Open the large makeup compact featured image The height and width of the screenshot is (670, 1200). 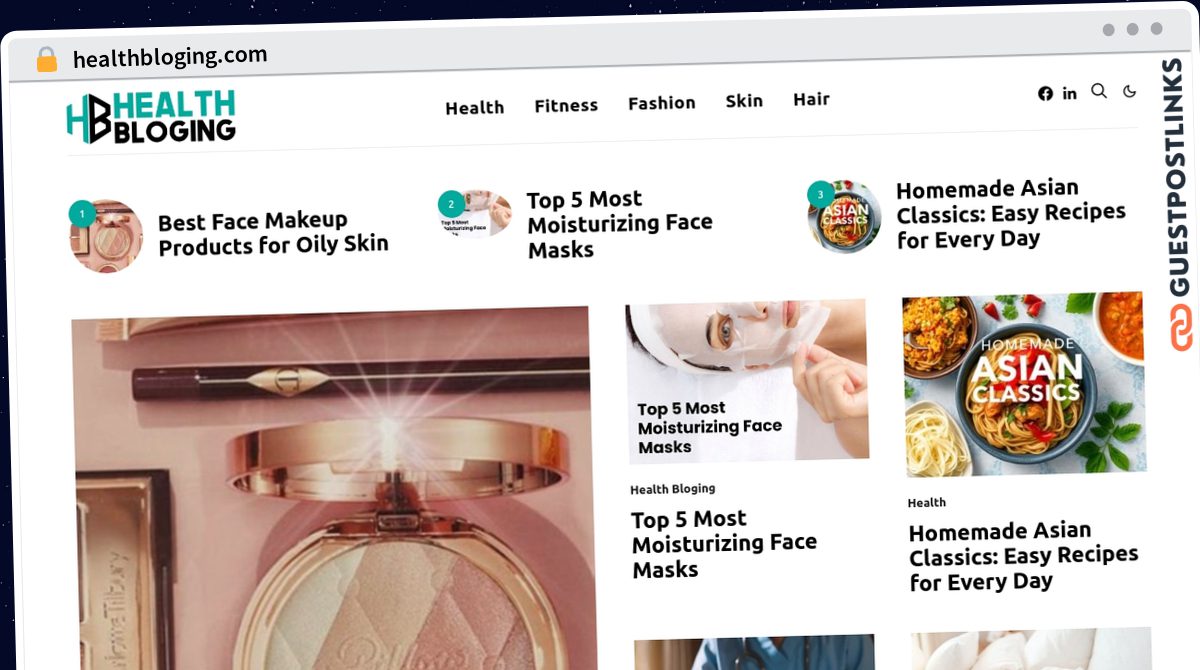tap(334, 489)
